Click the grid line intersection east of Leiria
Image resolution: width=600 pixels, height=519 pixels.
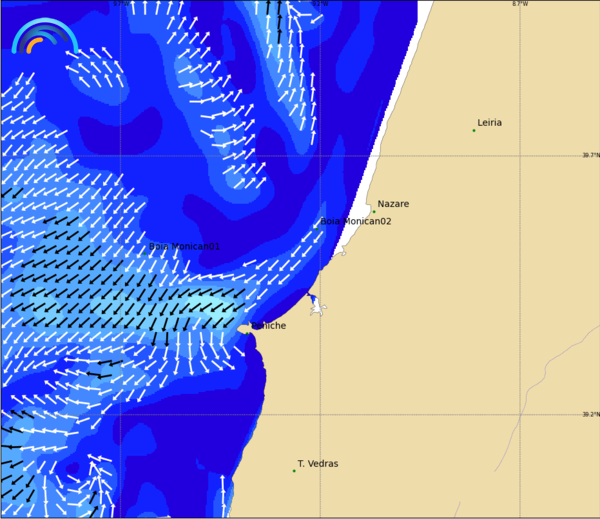point(519,155)
